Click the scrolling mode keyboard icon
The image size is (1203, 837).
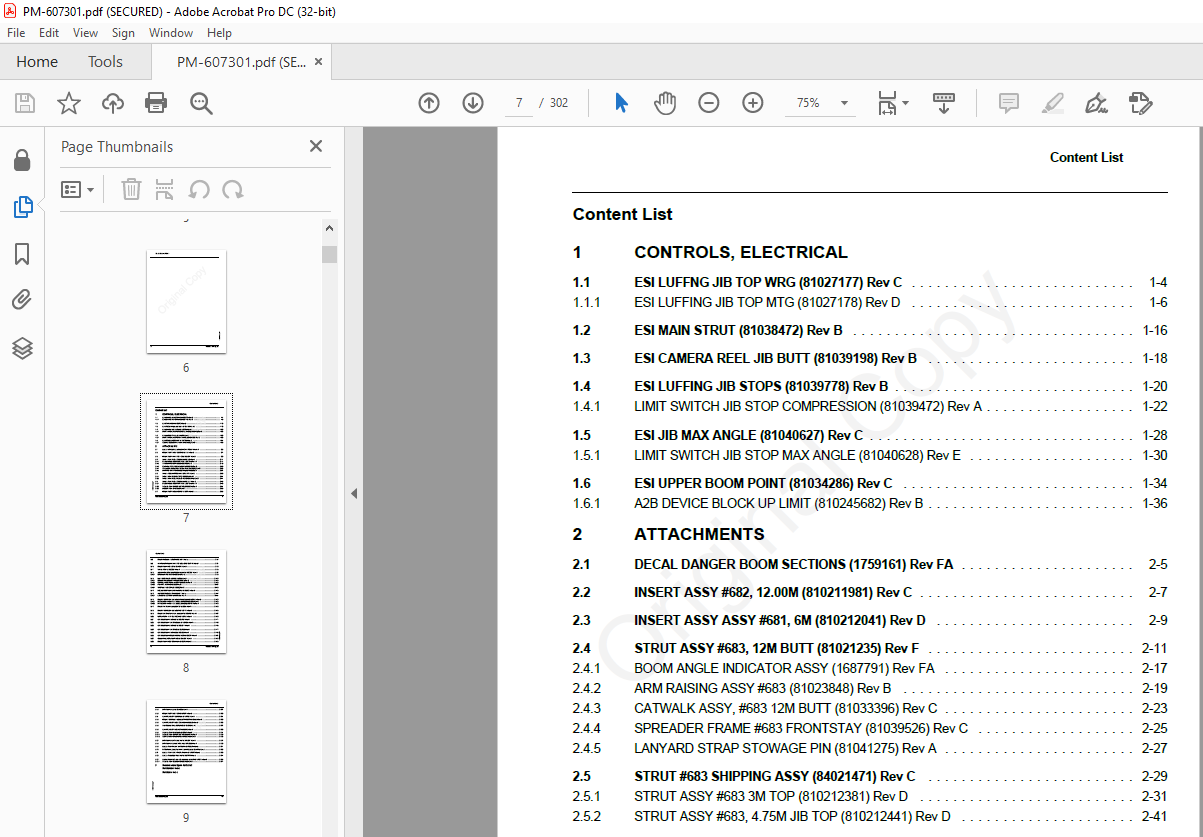coord(944,103)
